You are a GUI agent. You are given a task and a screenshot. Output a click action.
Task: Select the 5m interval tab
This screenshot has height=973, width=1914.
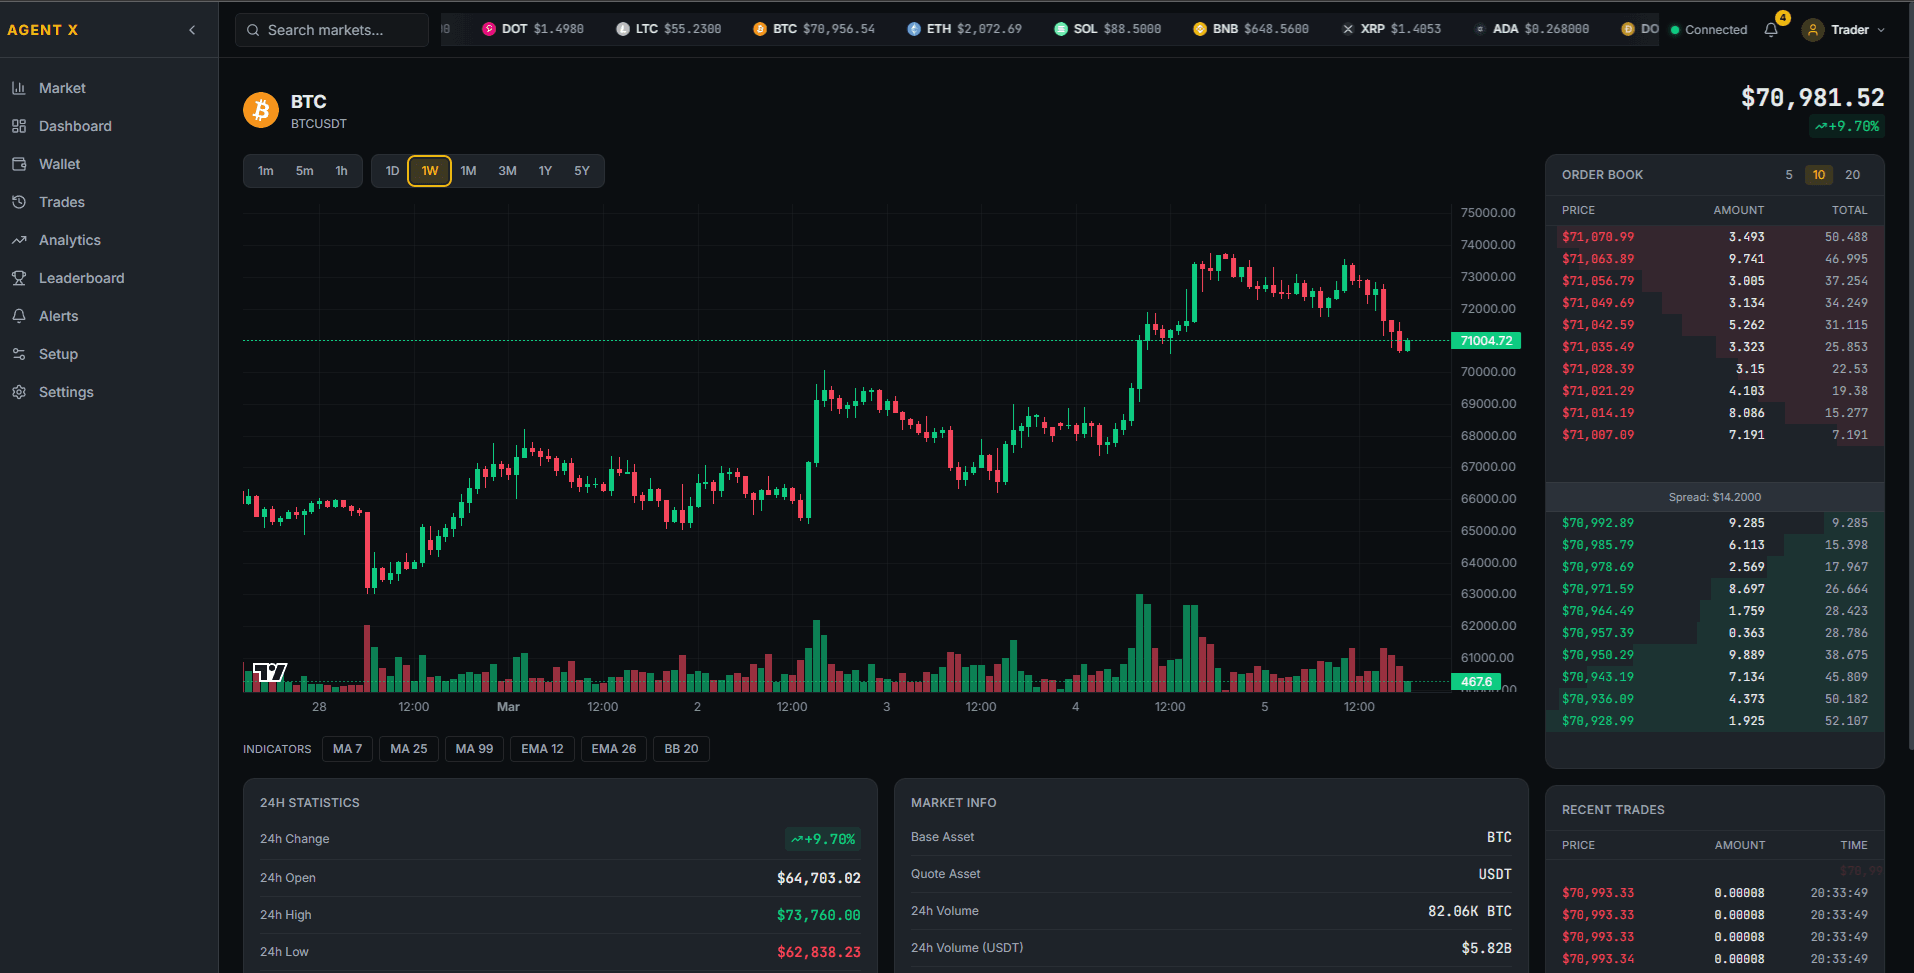click(304, 170)
